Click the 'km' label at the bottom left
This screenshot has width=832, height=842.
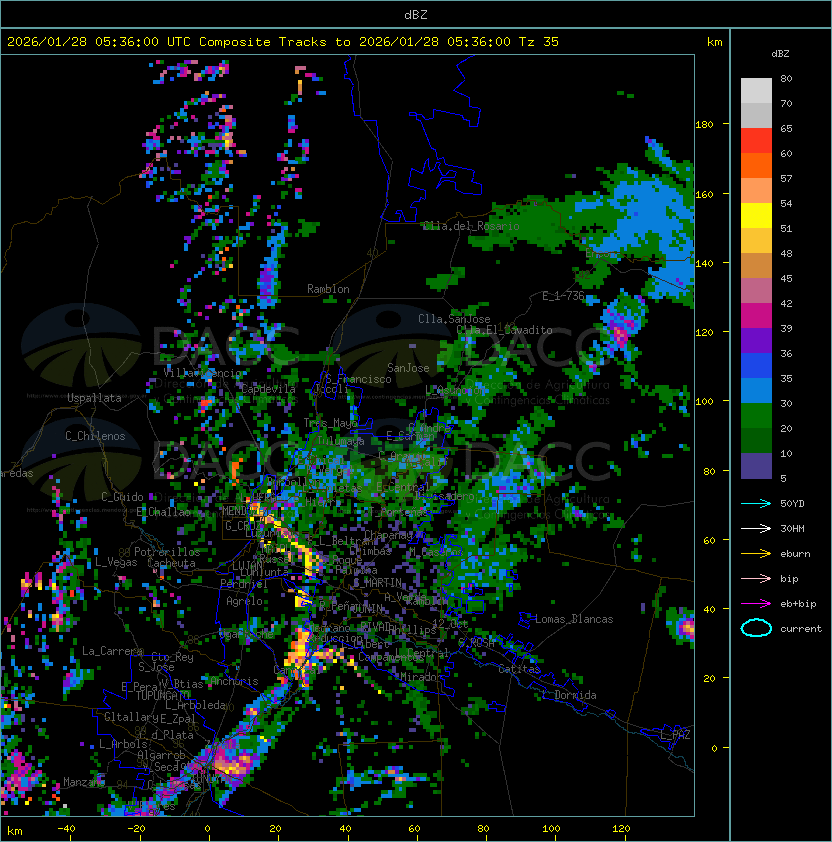pos(15,831)
